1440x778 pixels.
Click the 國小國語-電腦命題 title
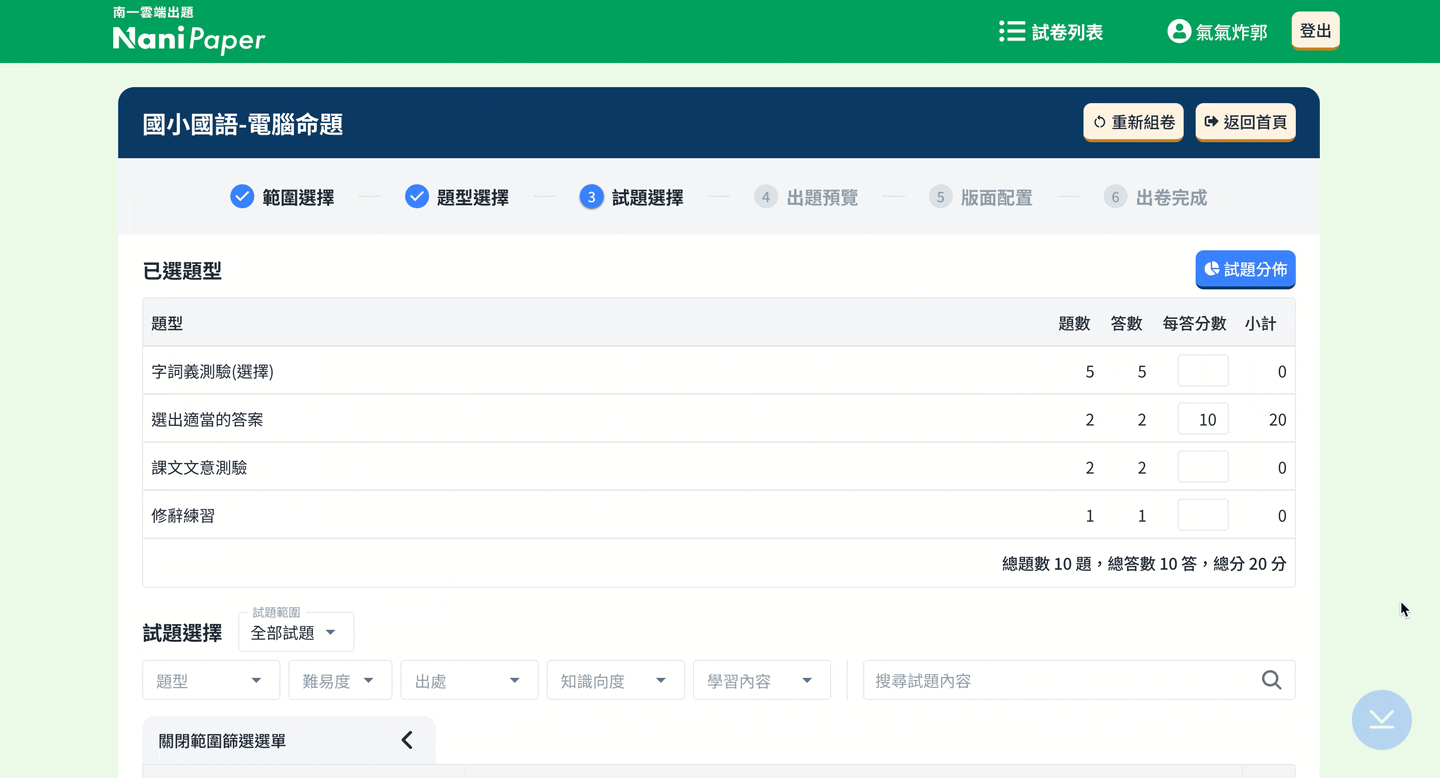click(243, 124)
